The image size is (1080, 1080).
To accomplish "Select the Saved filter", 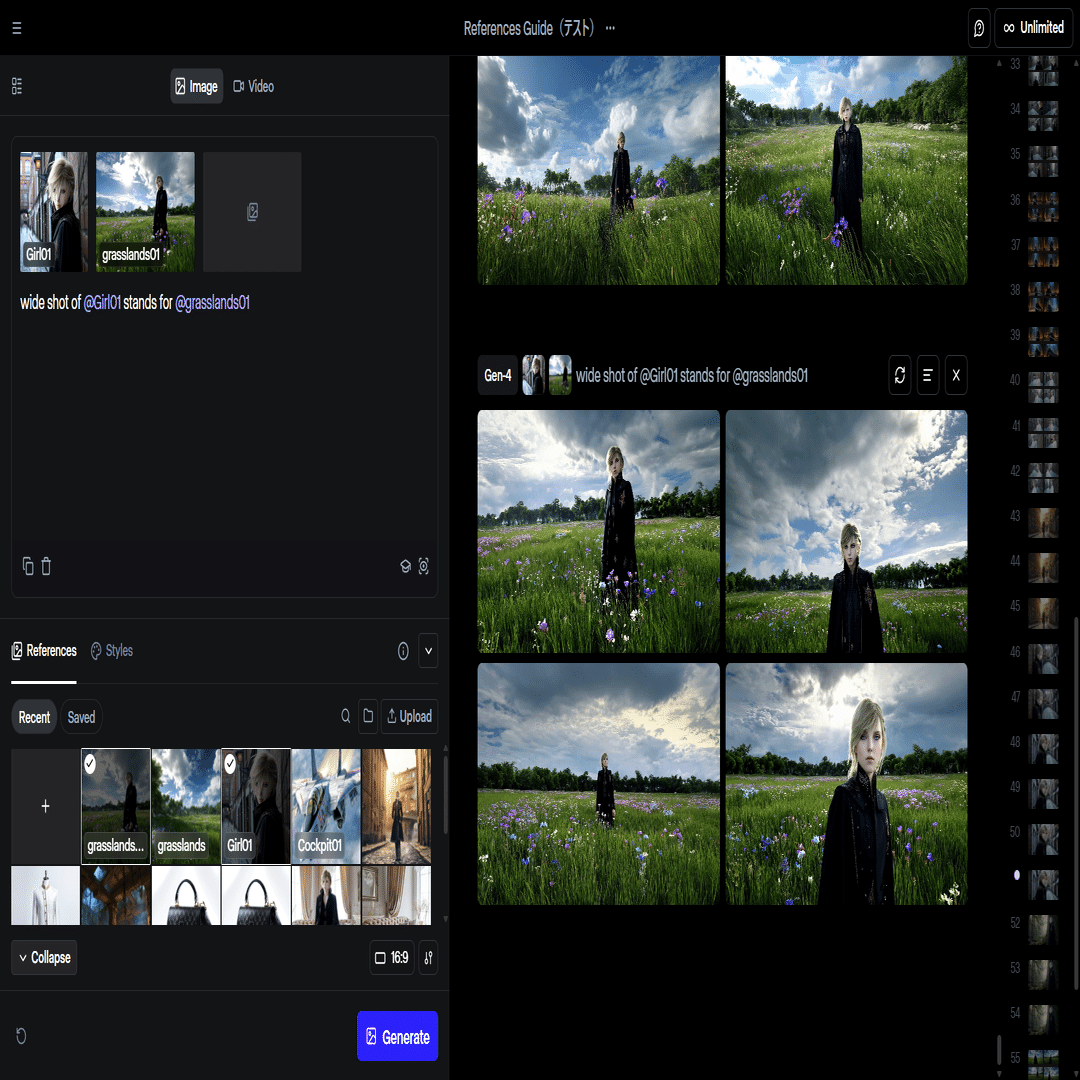I will click(81, 717).
